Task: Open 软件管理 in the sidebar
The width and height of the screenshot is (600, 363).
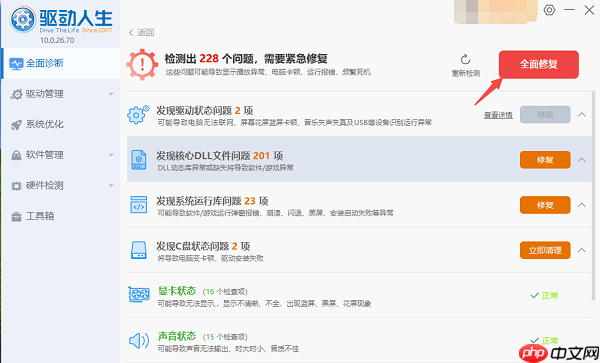Action: coord(60,155)
